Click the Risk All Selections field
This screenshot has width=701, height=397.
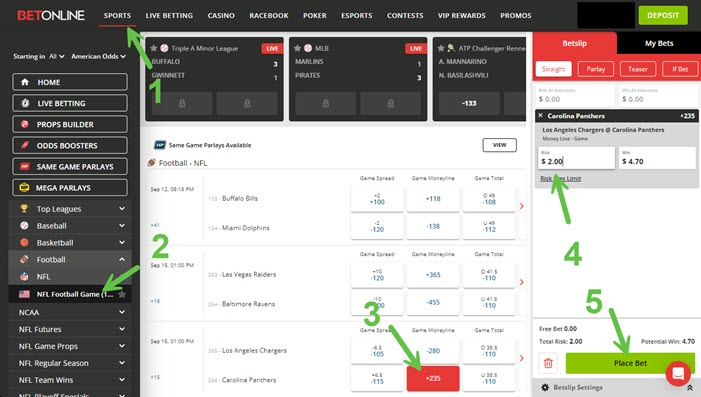point(574,95)
